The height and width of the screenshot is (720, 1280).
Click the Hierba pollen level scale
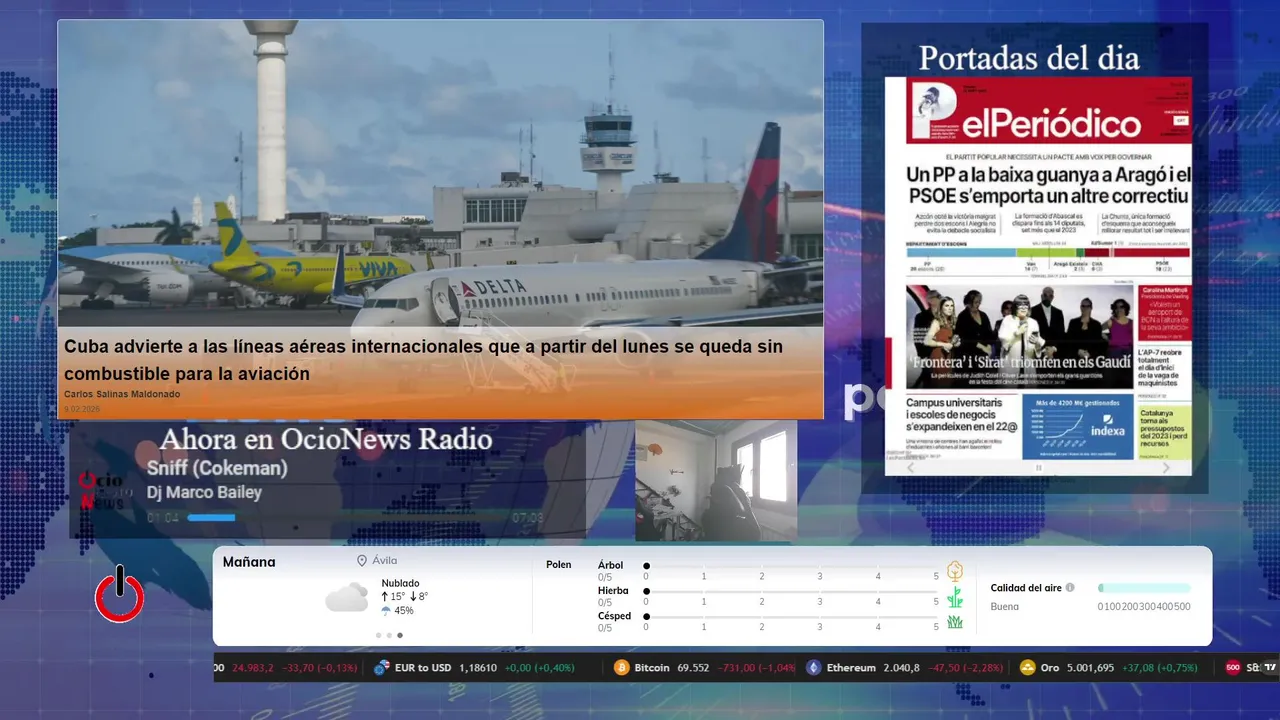(791, 593)
